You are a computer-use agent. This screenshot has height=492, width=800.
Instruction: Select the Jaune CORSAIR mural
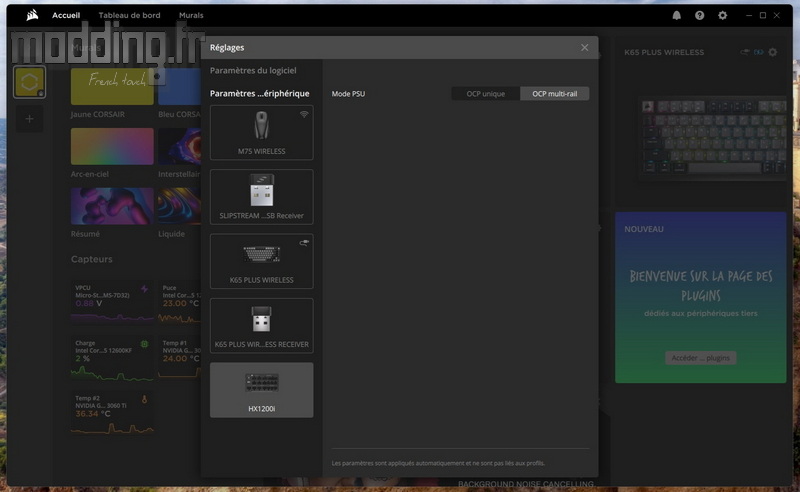pos(112,87)
